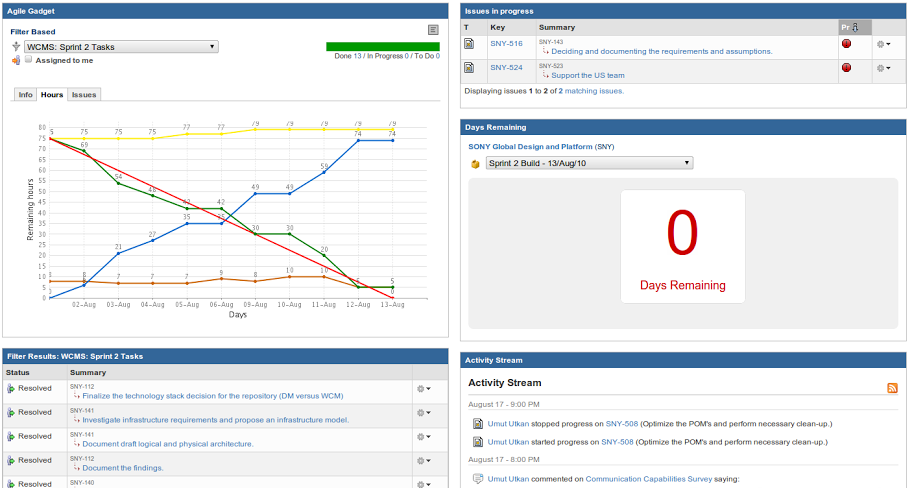Click the issue type icon for SNY-524
This screenshot has width=912, height=488.
pyautogui.click(x=469, y=68)
